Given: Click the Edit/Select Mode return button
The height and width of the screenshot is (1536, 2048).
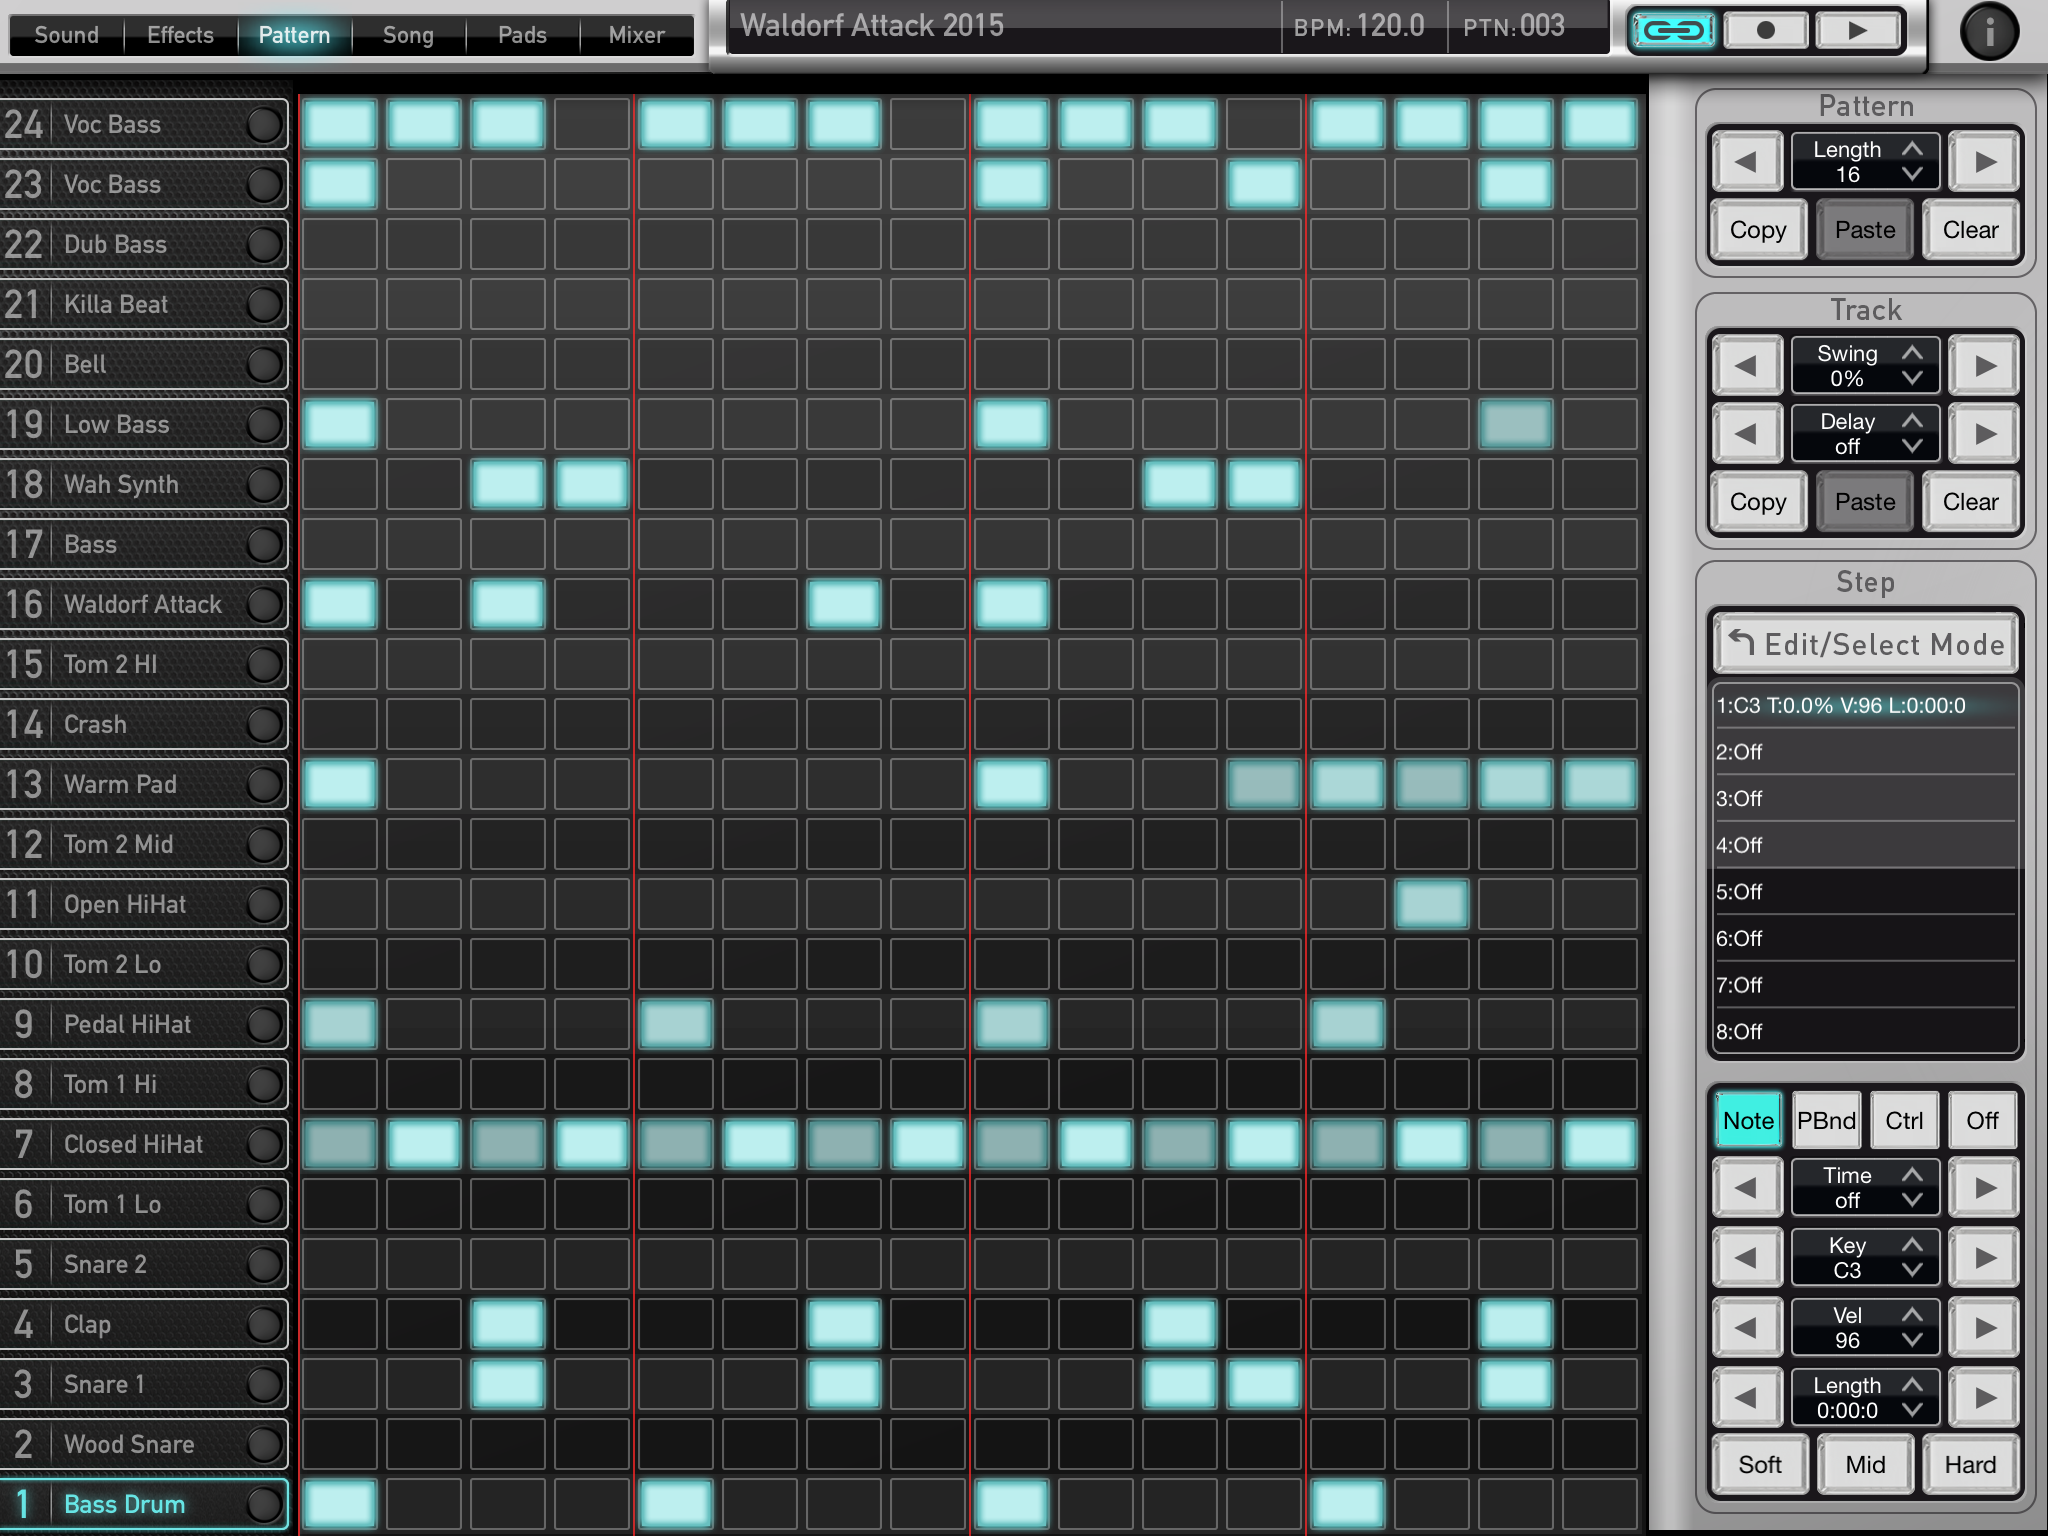Looking at the screenshot, I should tap(1865, 645).
